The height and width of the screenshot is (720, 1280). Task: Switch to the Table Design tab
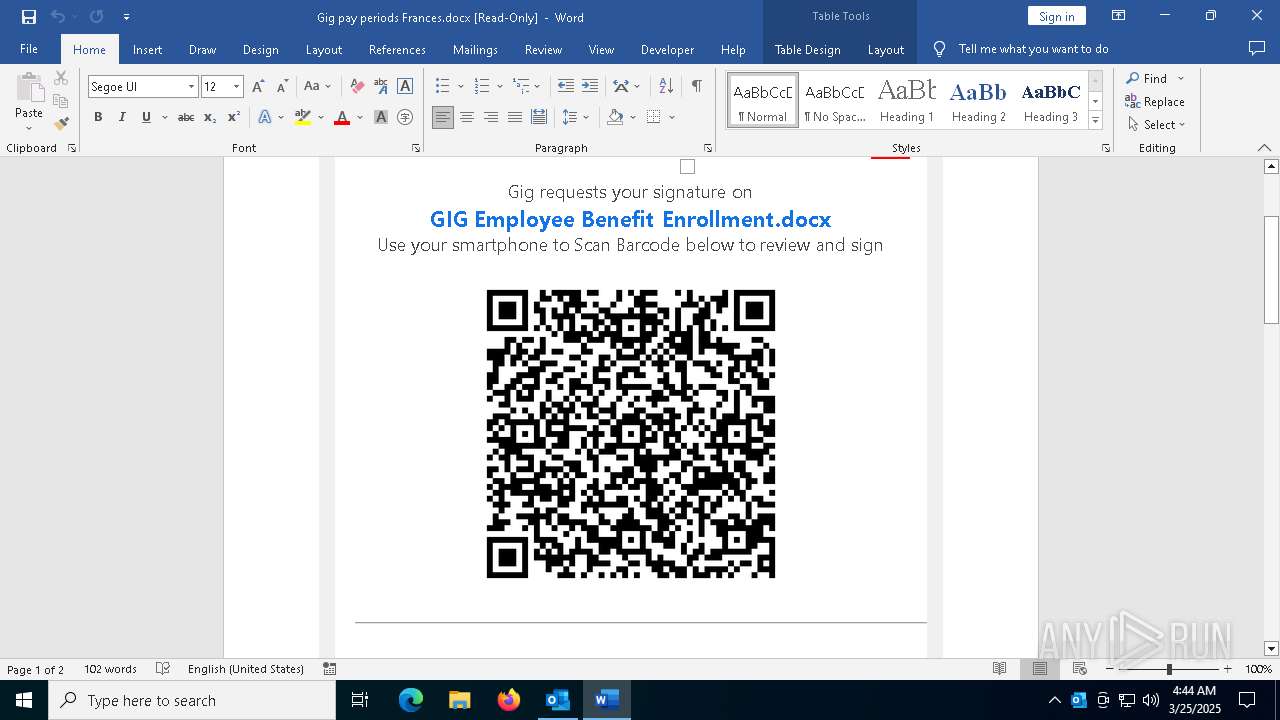pyautogui.click(x=807, y=49)
